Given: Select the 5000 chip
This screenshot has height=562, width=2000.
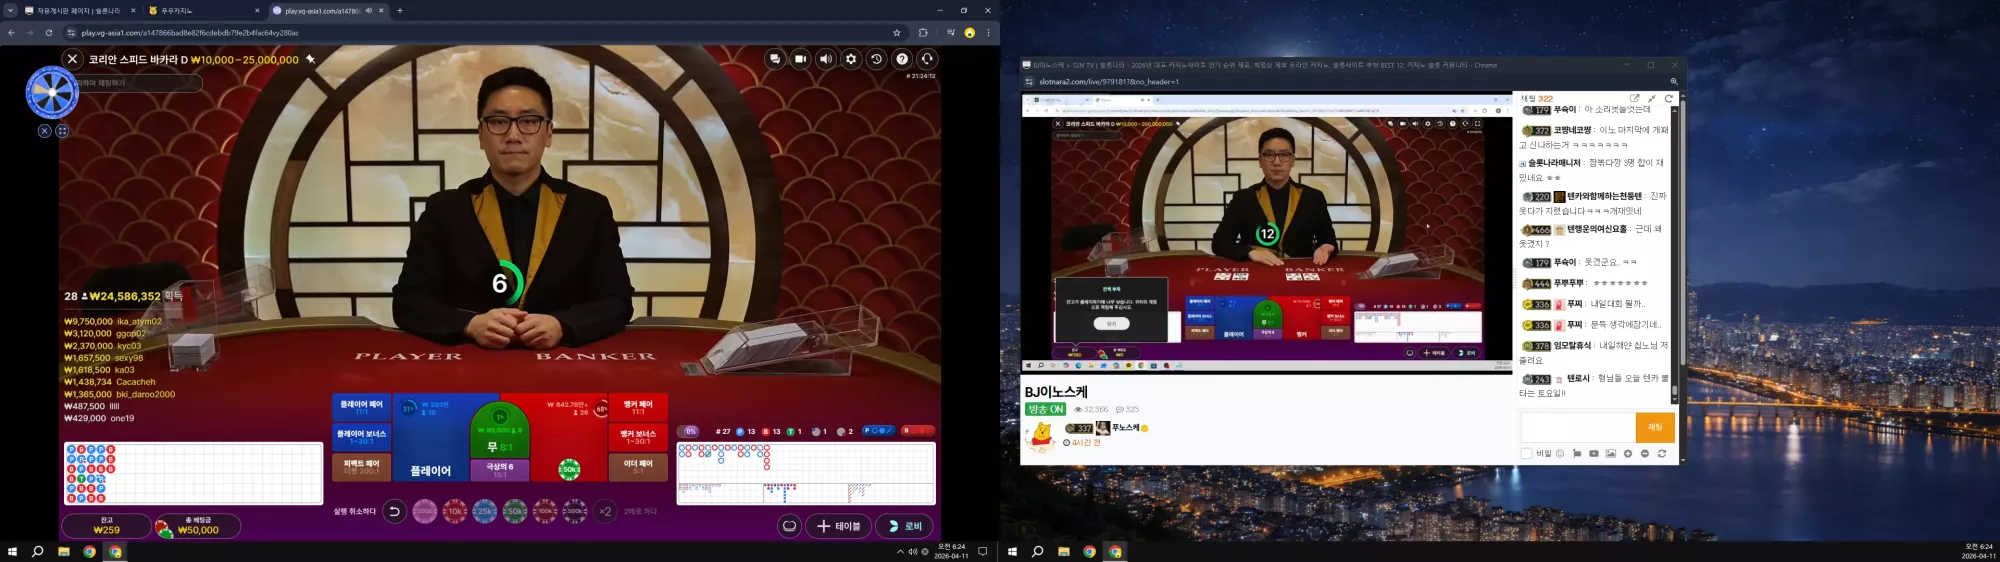Looking at the screenshot, I should pos(425,511).
